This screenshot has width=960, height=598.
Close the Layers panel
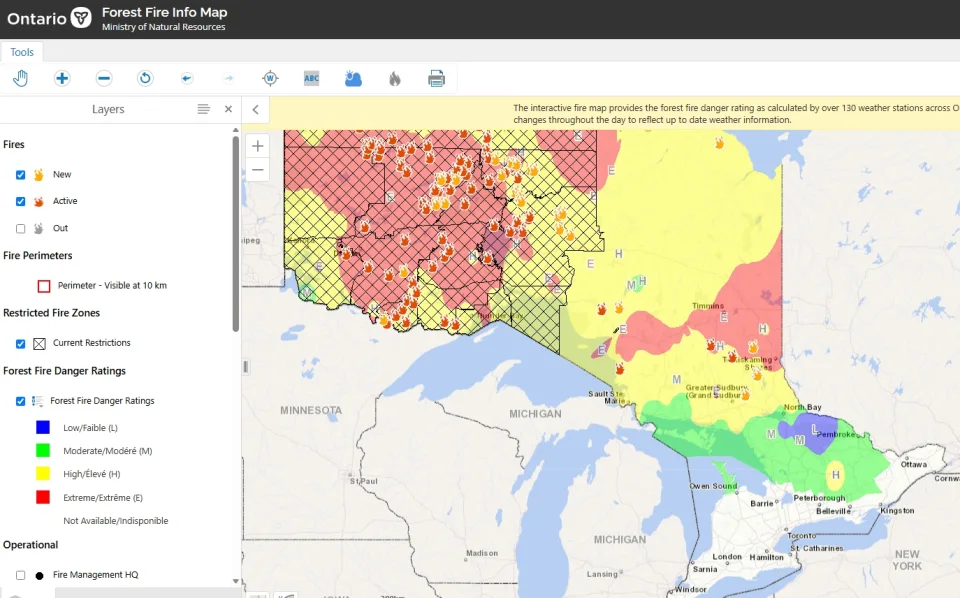228,109
